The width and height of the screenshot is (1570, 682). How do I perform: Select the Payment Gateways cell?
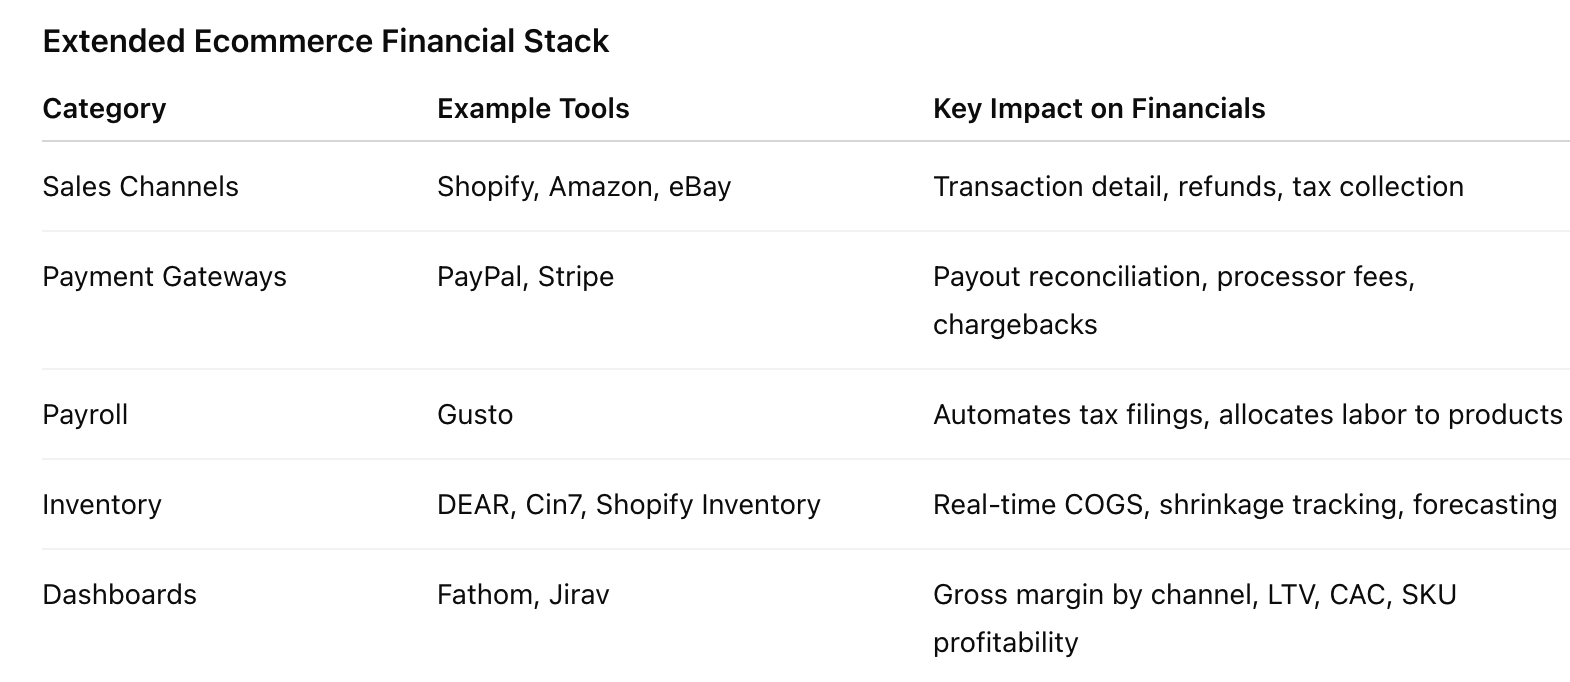coord(164,277)
